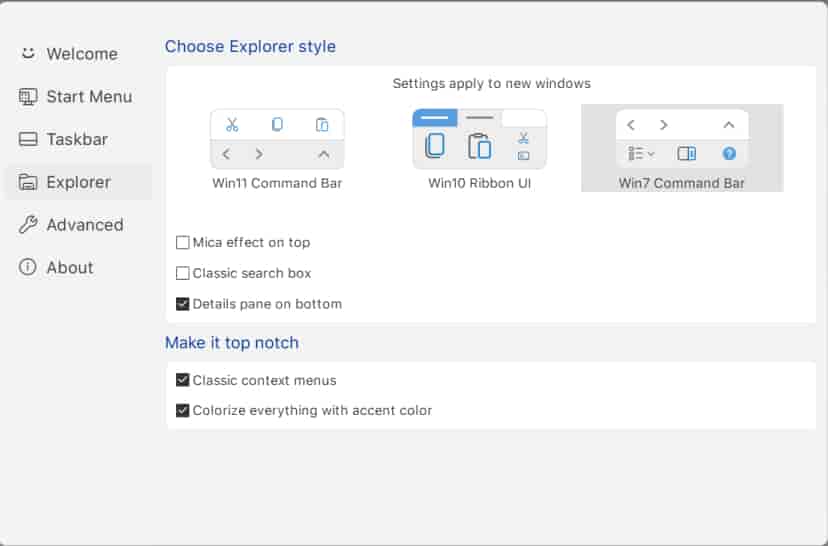Select the Win11 Command Bar label

(277, 183)
